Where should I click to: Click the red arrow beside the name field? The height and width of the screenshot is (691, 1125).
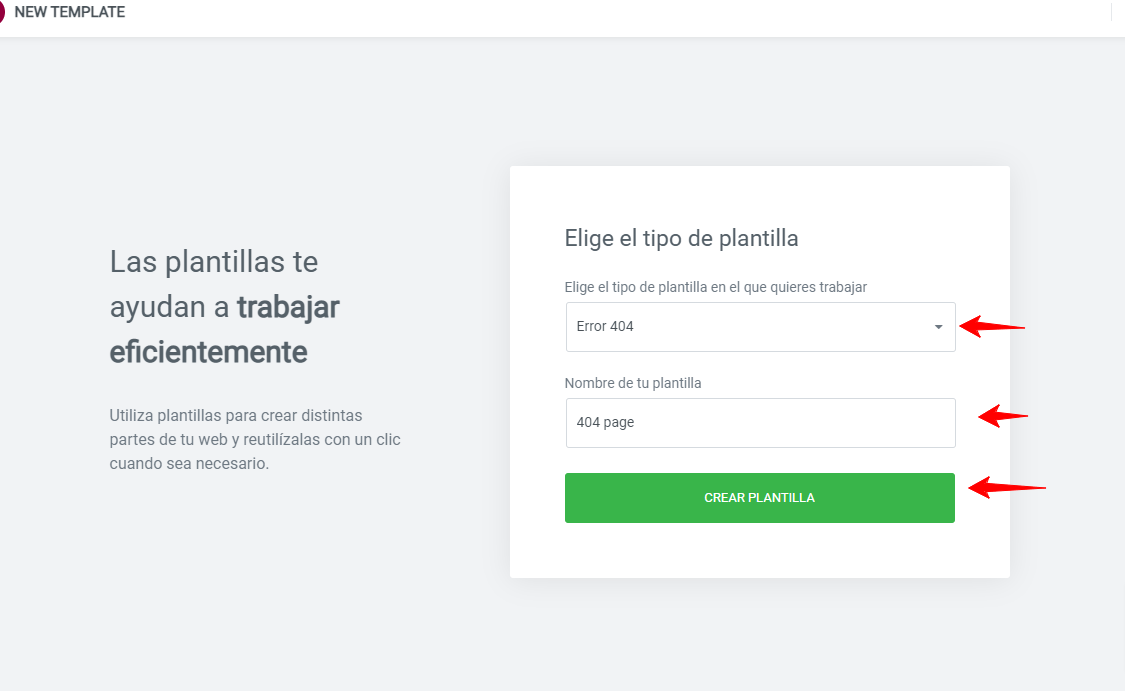1003,415
